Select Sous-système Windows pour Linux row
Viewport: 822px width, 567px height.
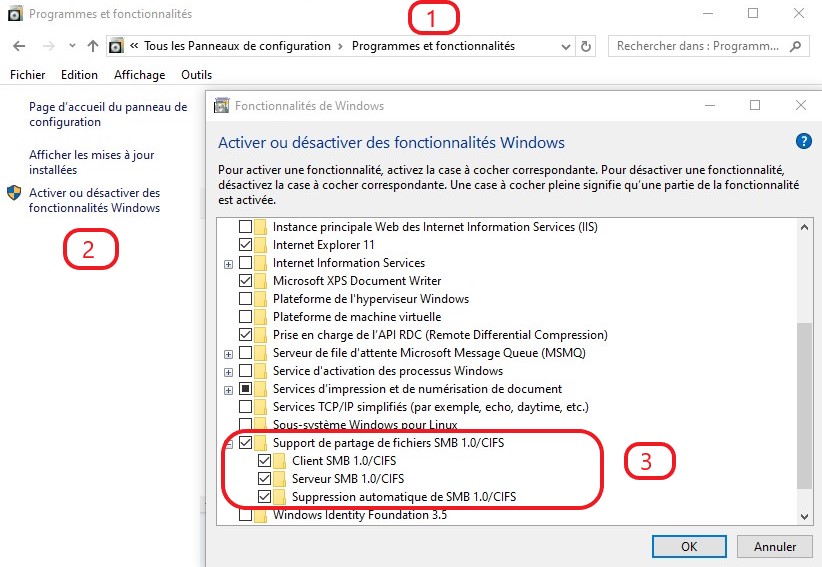click(365, 424)
